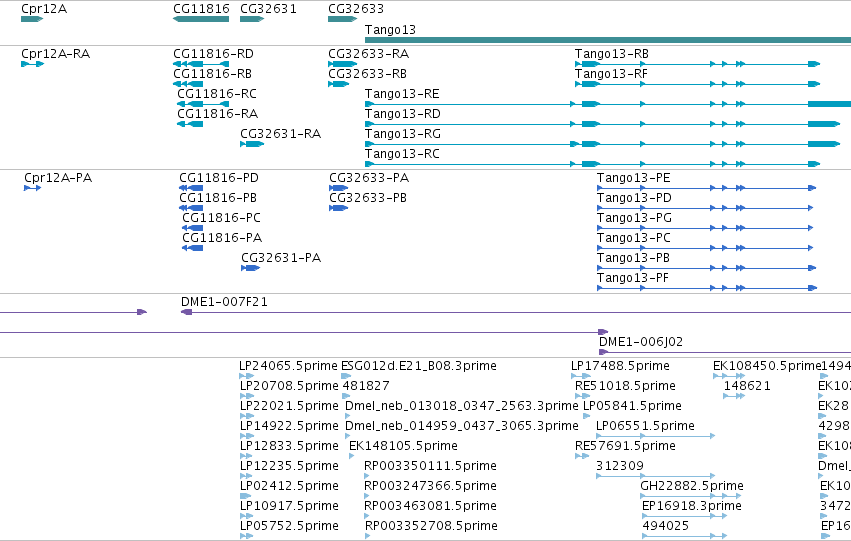Viewport: 851px width, 541px height.
Task: Click the Tango13 gene span bar
Action: [608, 40]
